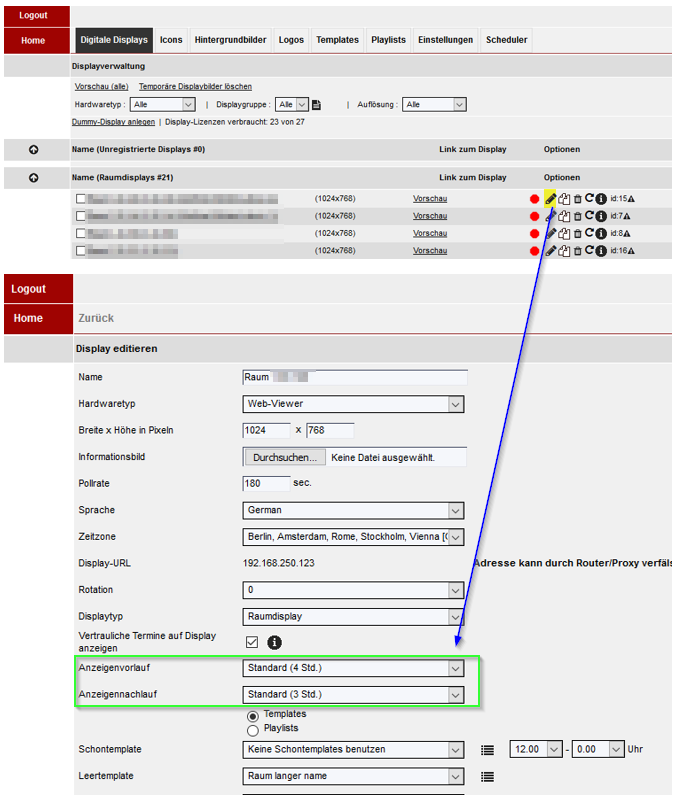Viewport: 680px width, 800px height.
Task: Go to the Einstellungen tab
Action: [445, 40]
